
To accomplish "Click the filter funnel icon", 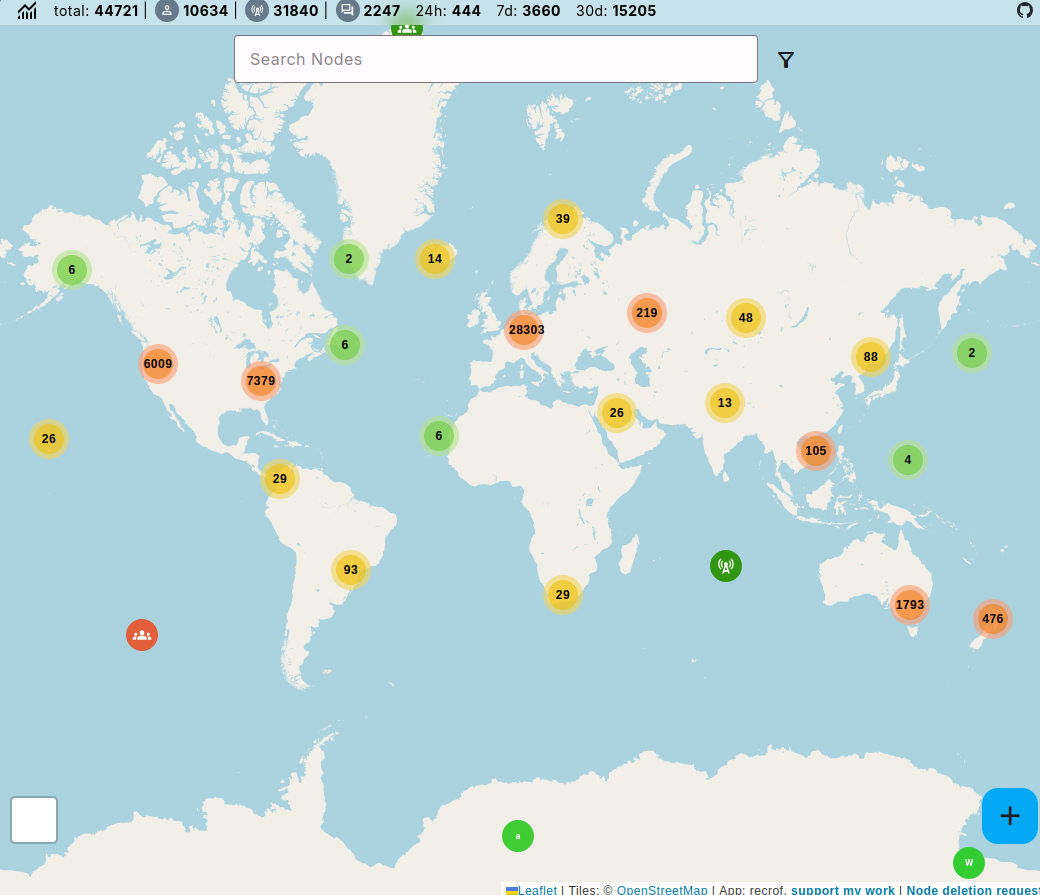I will point(786,60).
